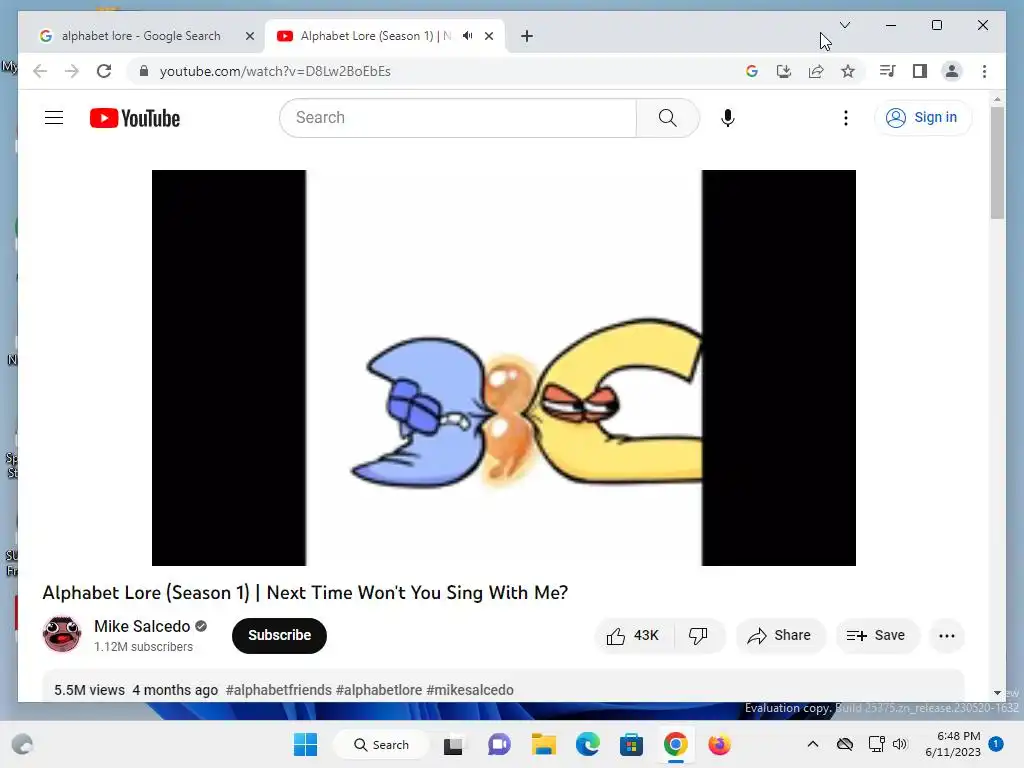Share this page from the address bar

point(816,71)
